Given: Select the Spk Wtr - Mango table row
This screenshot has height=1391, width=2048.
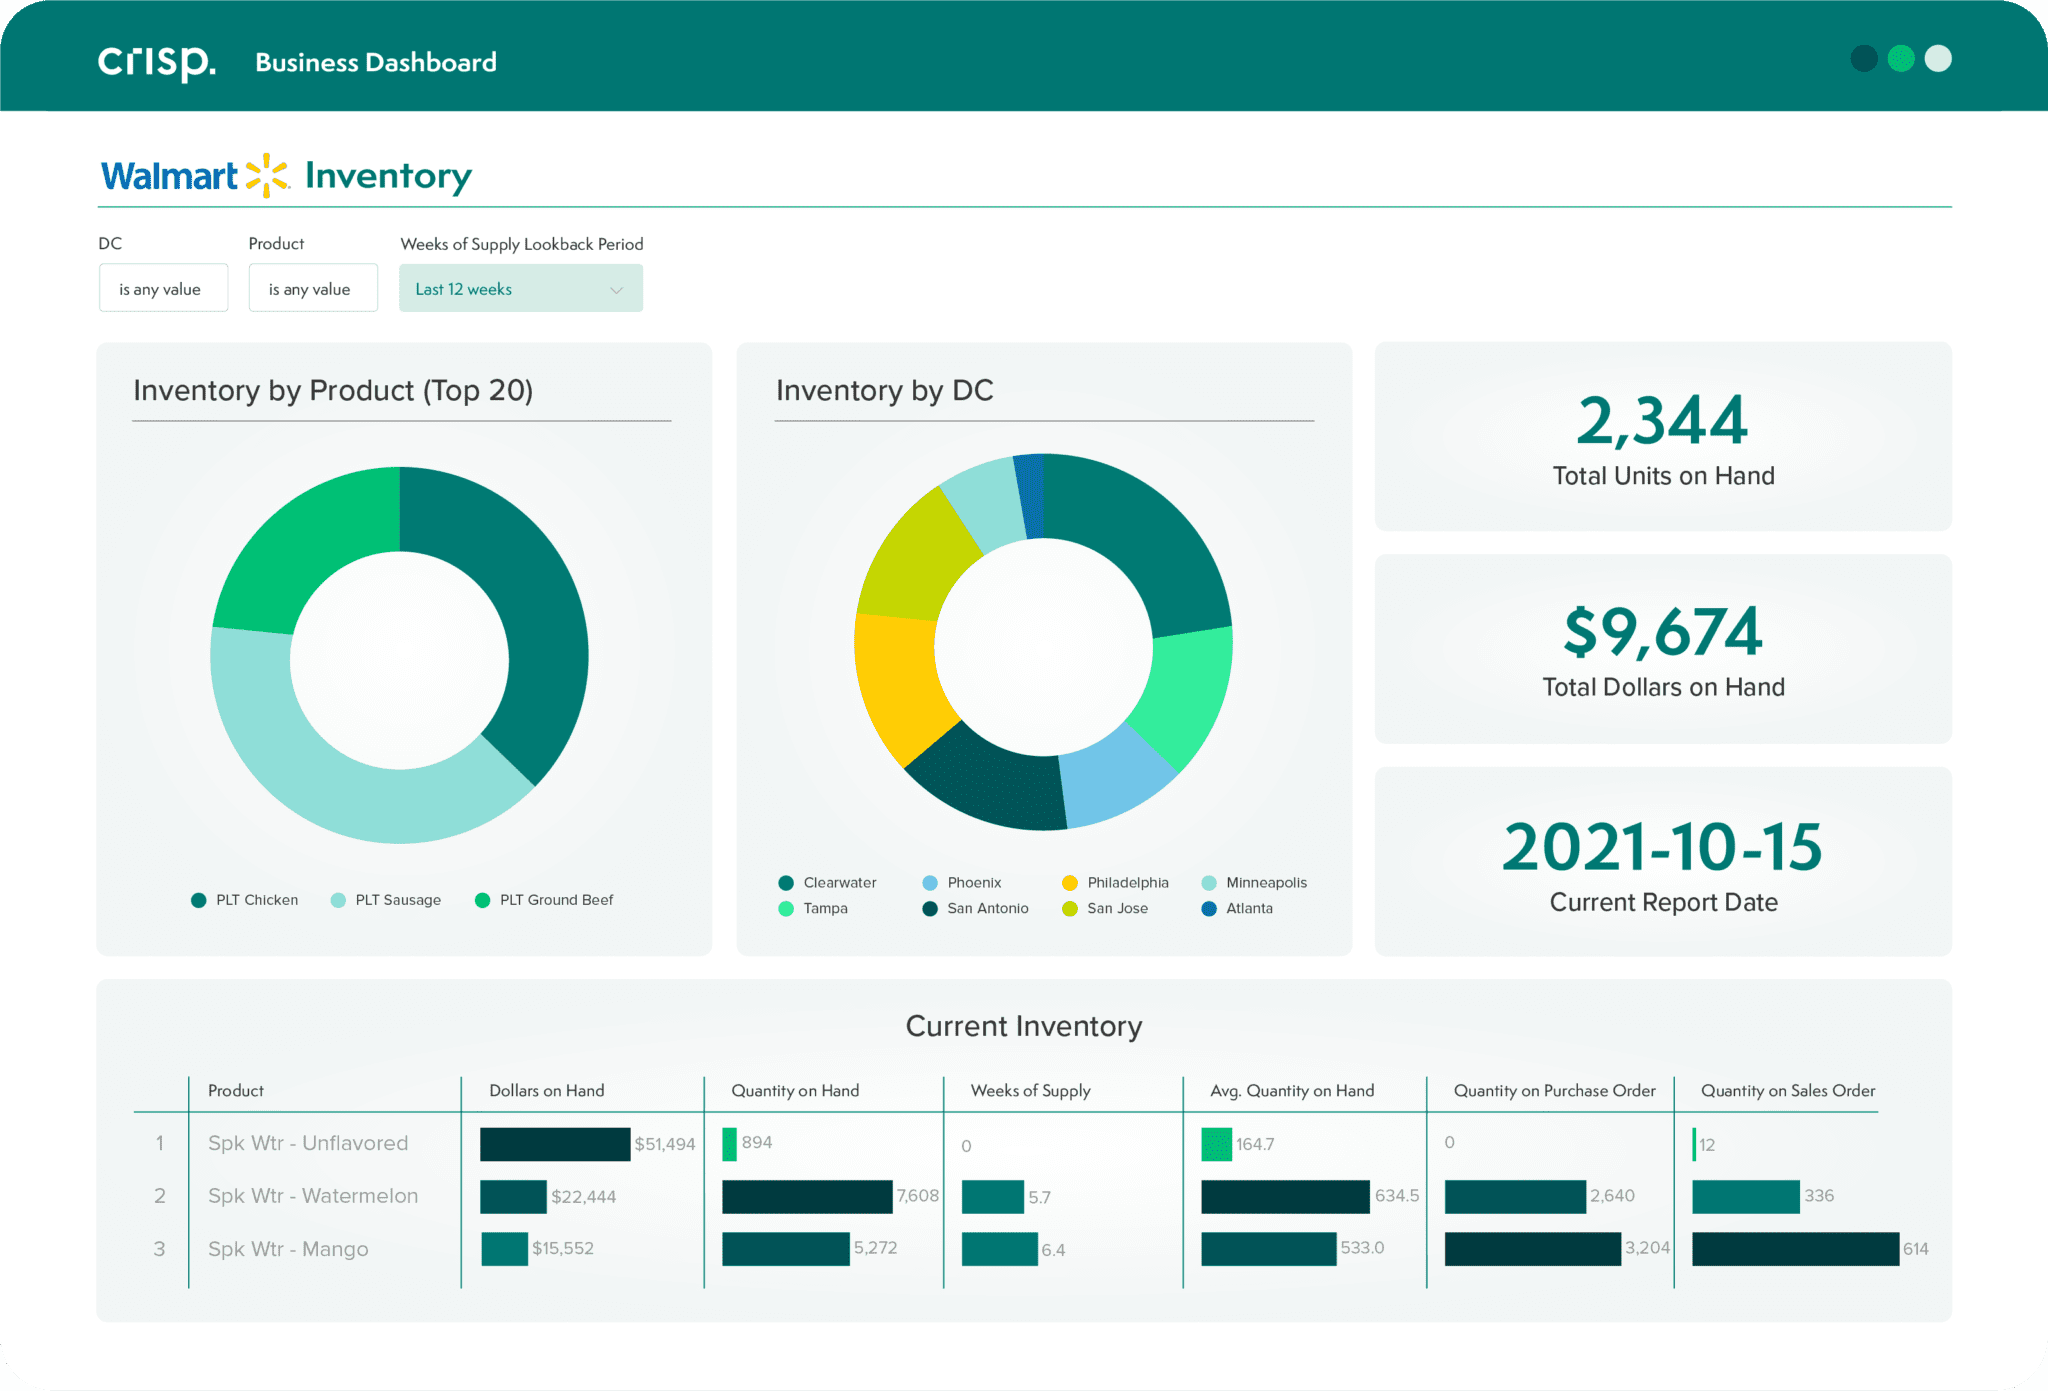Looking at the screenshot, I should tap(288, 1249).
